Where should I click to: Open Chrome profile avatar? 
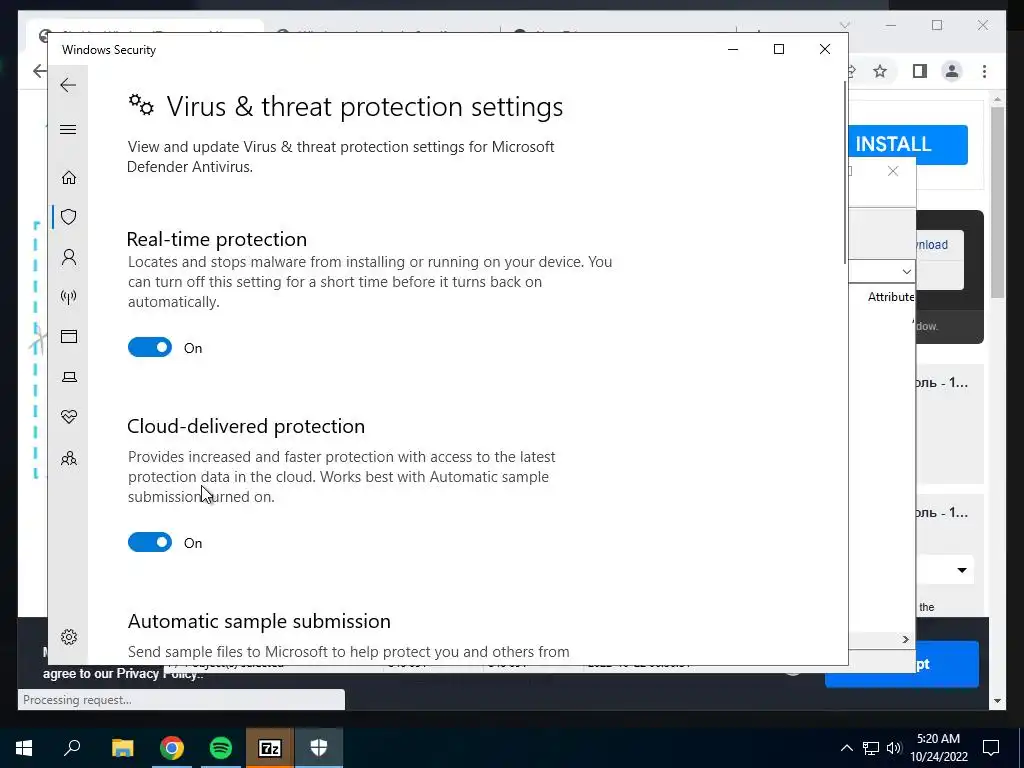point(952,71)
